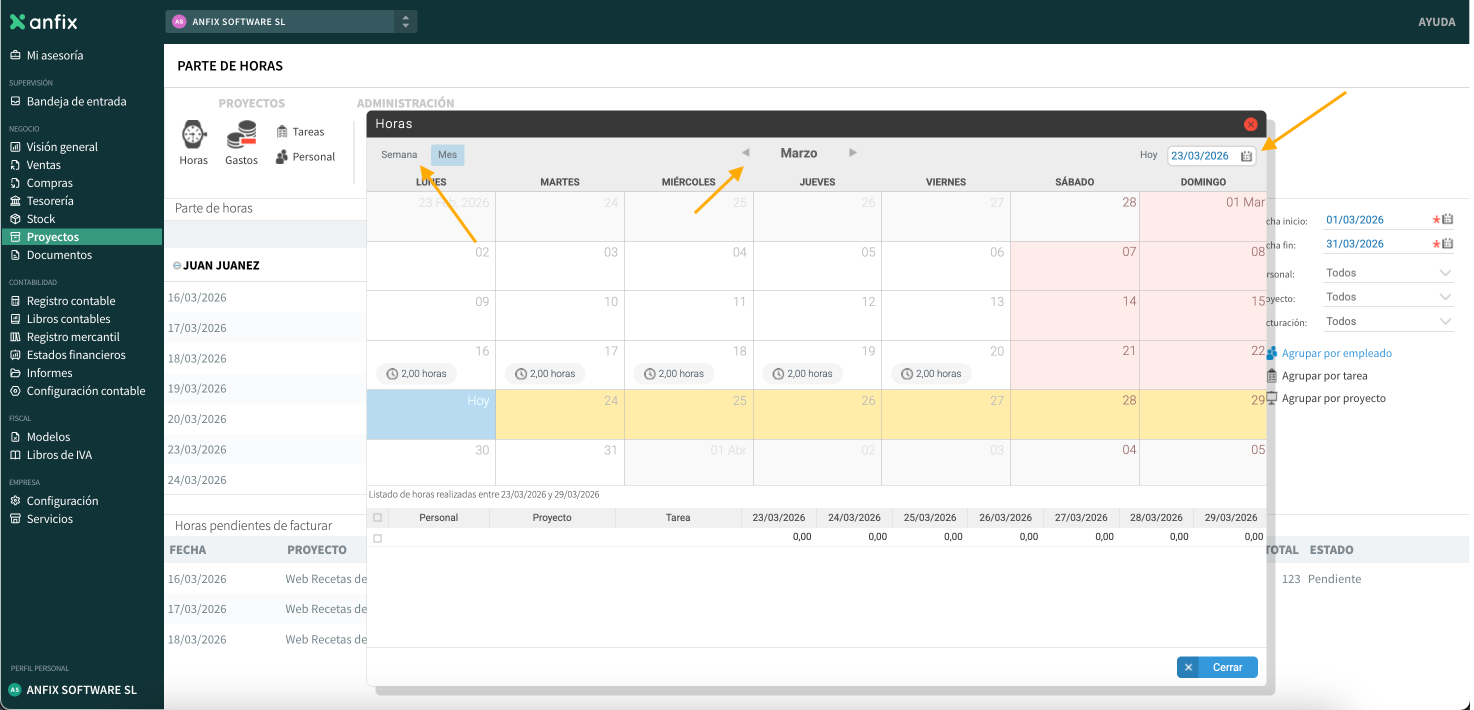The width and height of the screenshot is (1474, 710).
Task: Open the company selector ANFIX SOFTWARE SL
Action: [x=290, y=21]
